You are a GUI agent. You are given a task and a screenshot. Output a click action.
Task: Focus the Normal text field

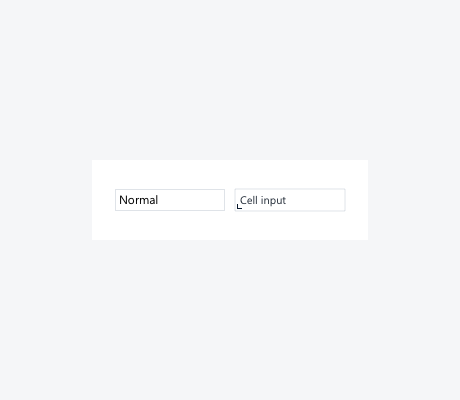[x=170, y=200]
